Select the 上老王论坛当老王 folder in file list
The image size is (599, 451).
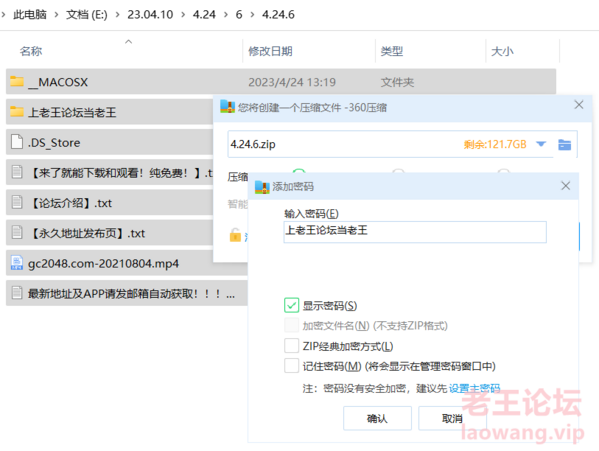point(110,112)
